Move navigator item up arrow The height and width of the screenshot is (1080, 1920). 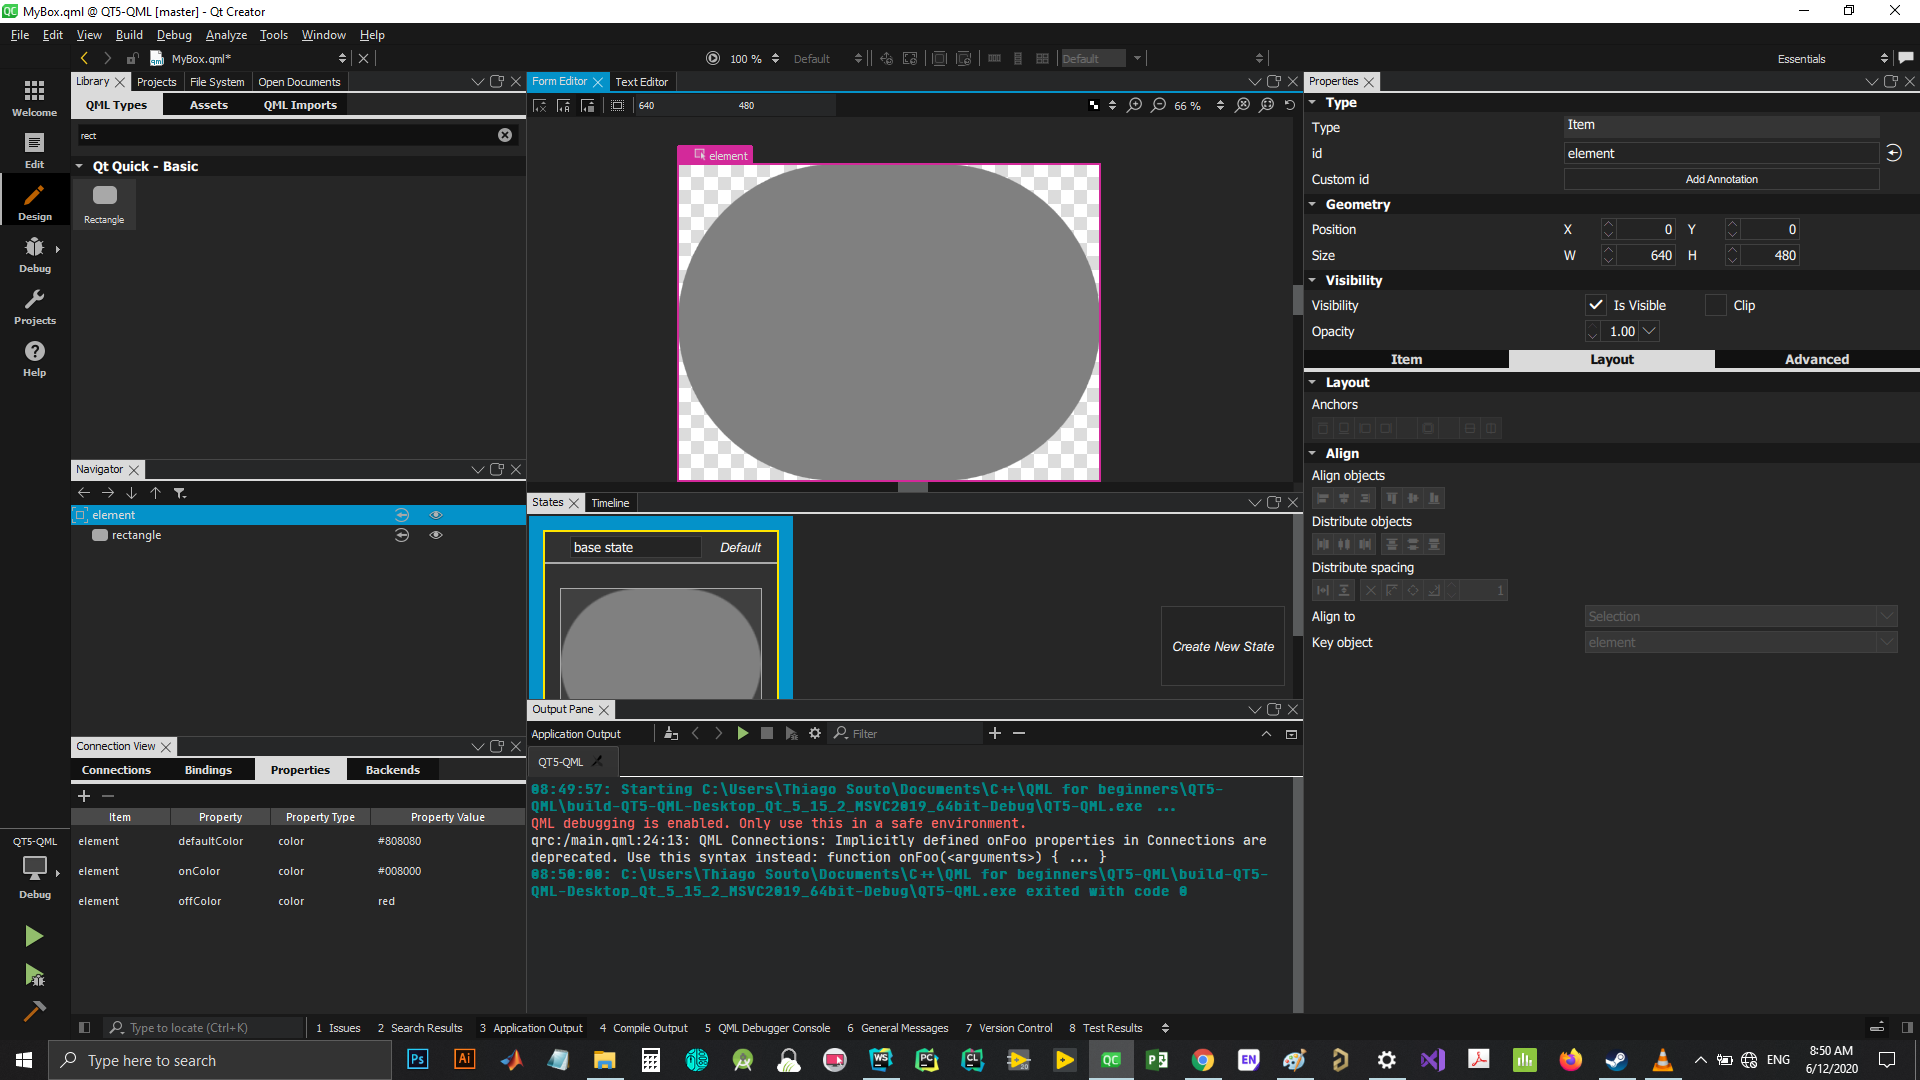pos(155,493)
